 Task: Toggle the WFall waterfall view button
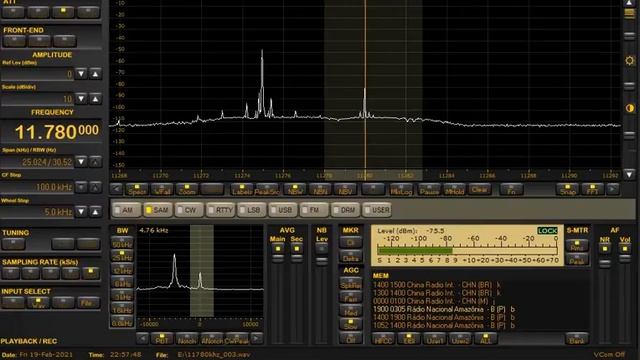coord(162,189)
